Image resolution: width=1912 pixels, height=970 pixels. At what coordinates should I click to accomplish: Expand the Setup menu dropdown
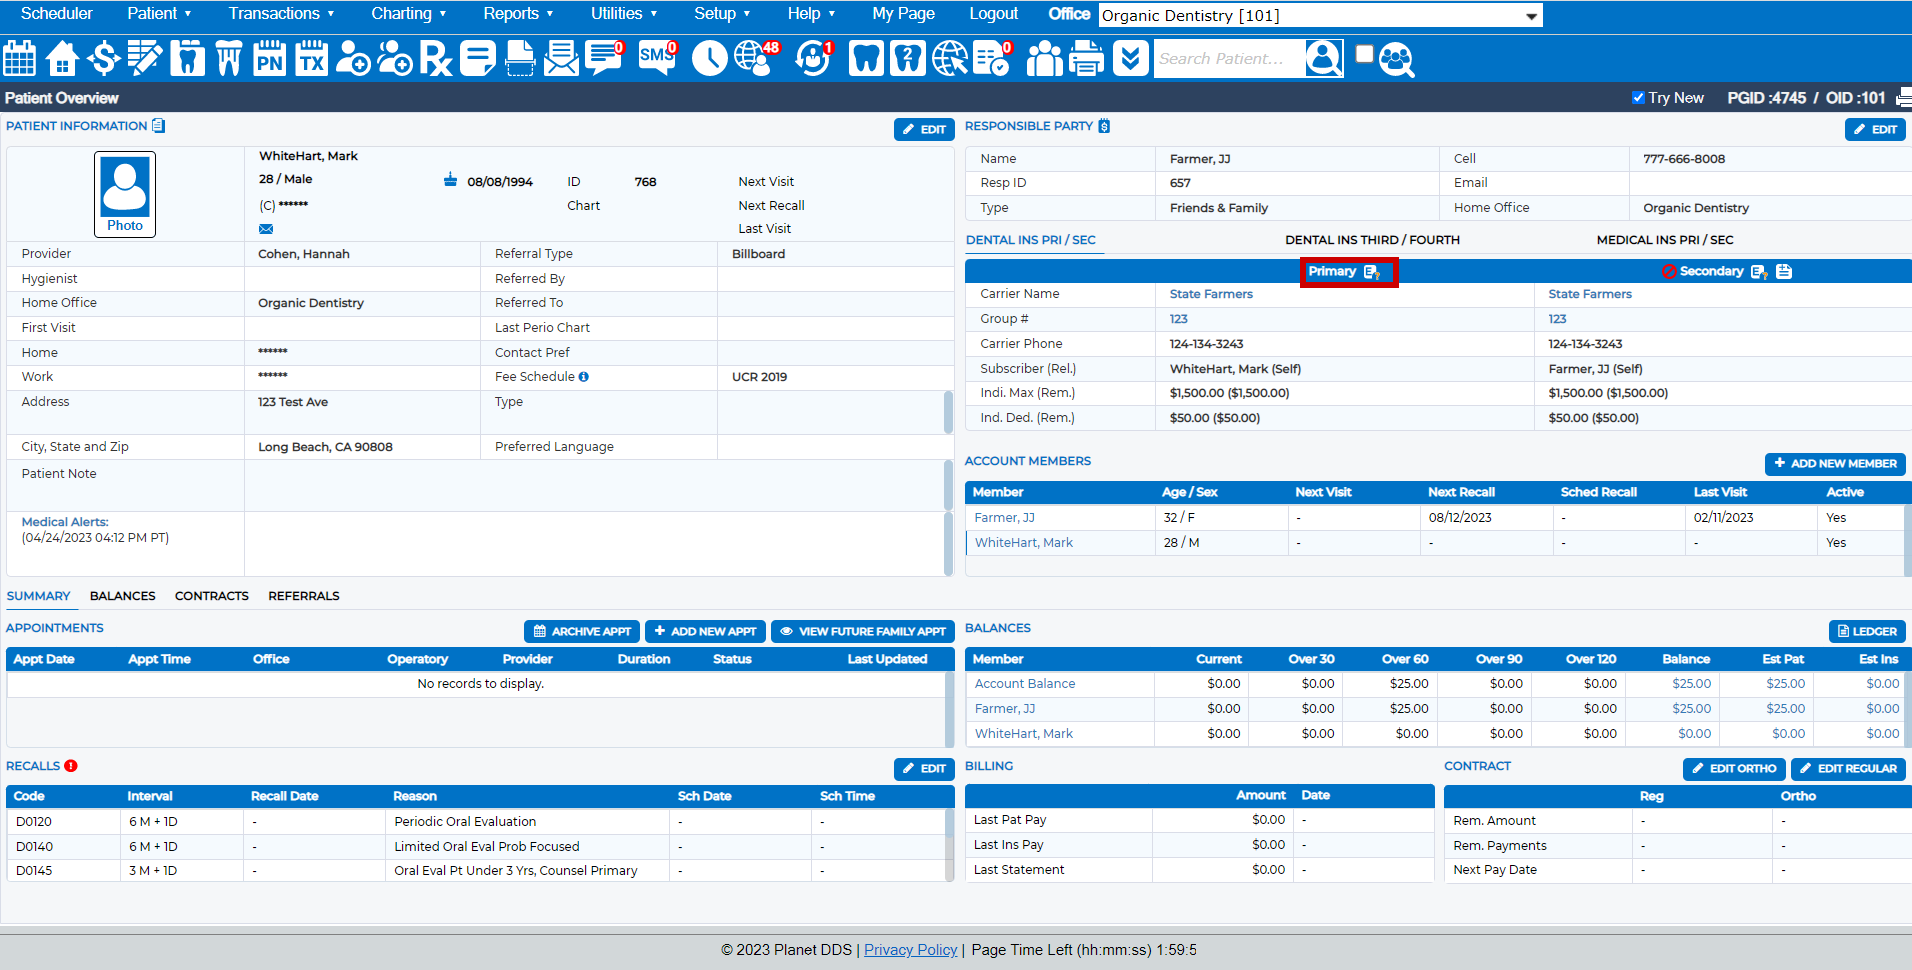722,14
